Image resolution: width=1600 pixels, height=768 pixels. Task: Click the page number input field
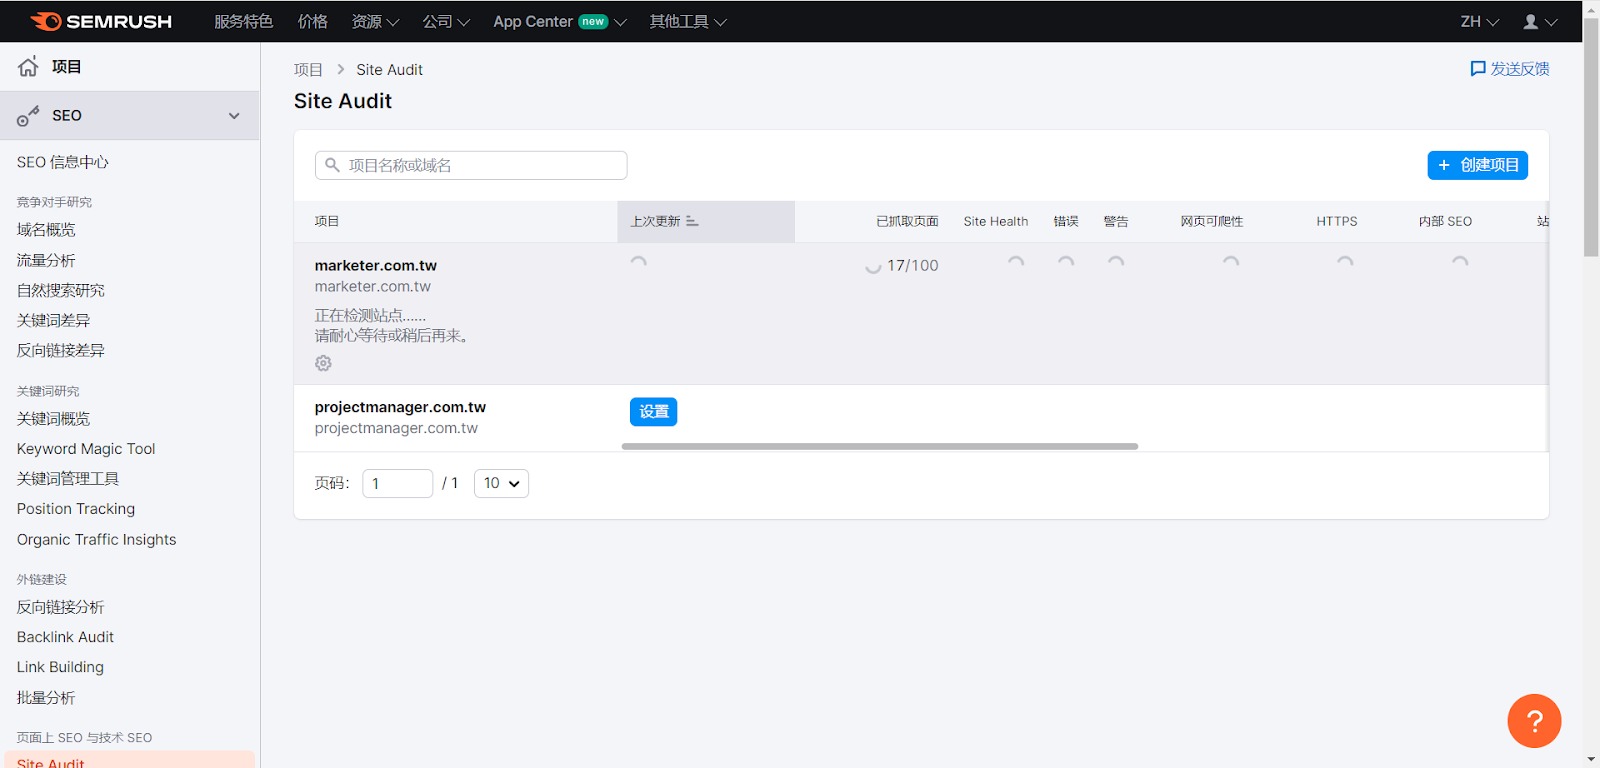coord(397,483)
